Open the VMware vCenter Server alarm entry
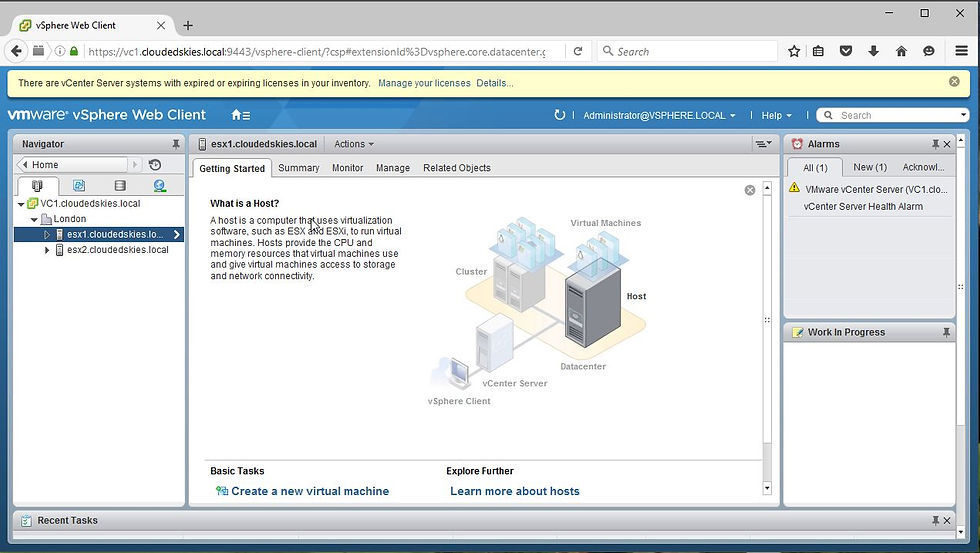This screenshot has width=980, height=553. pyautogui.click(x=876, y=189)
